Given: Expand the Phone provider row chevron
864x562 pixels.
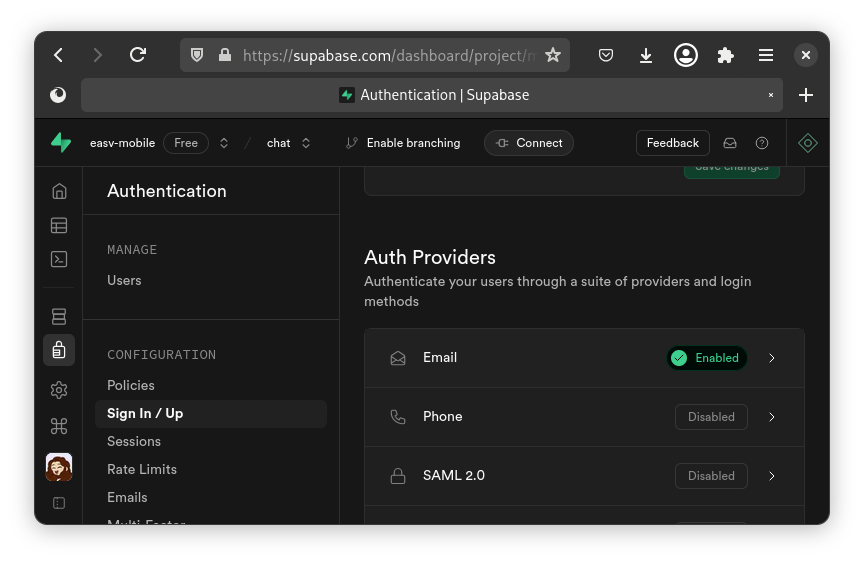Looking at the screenshot, I should 771,417.
